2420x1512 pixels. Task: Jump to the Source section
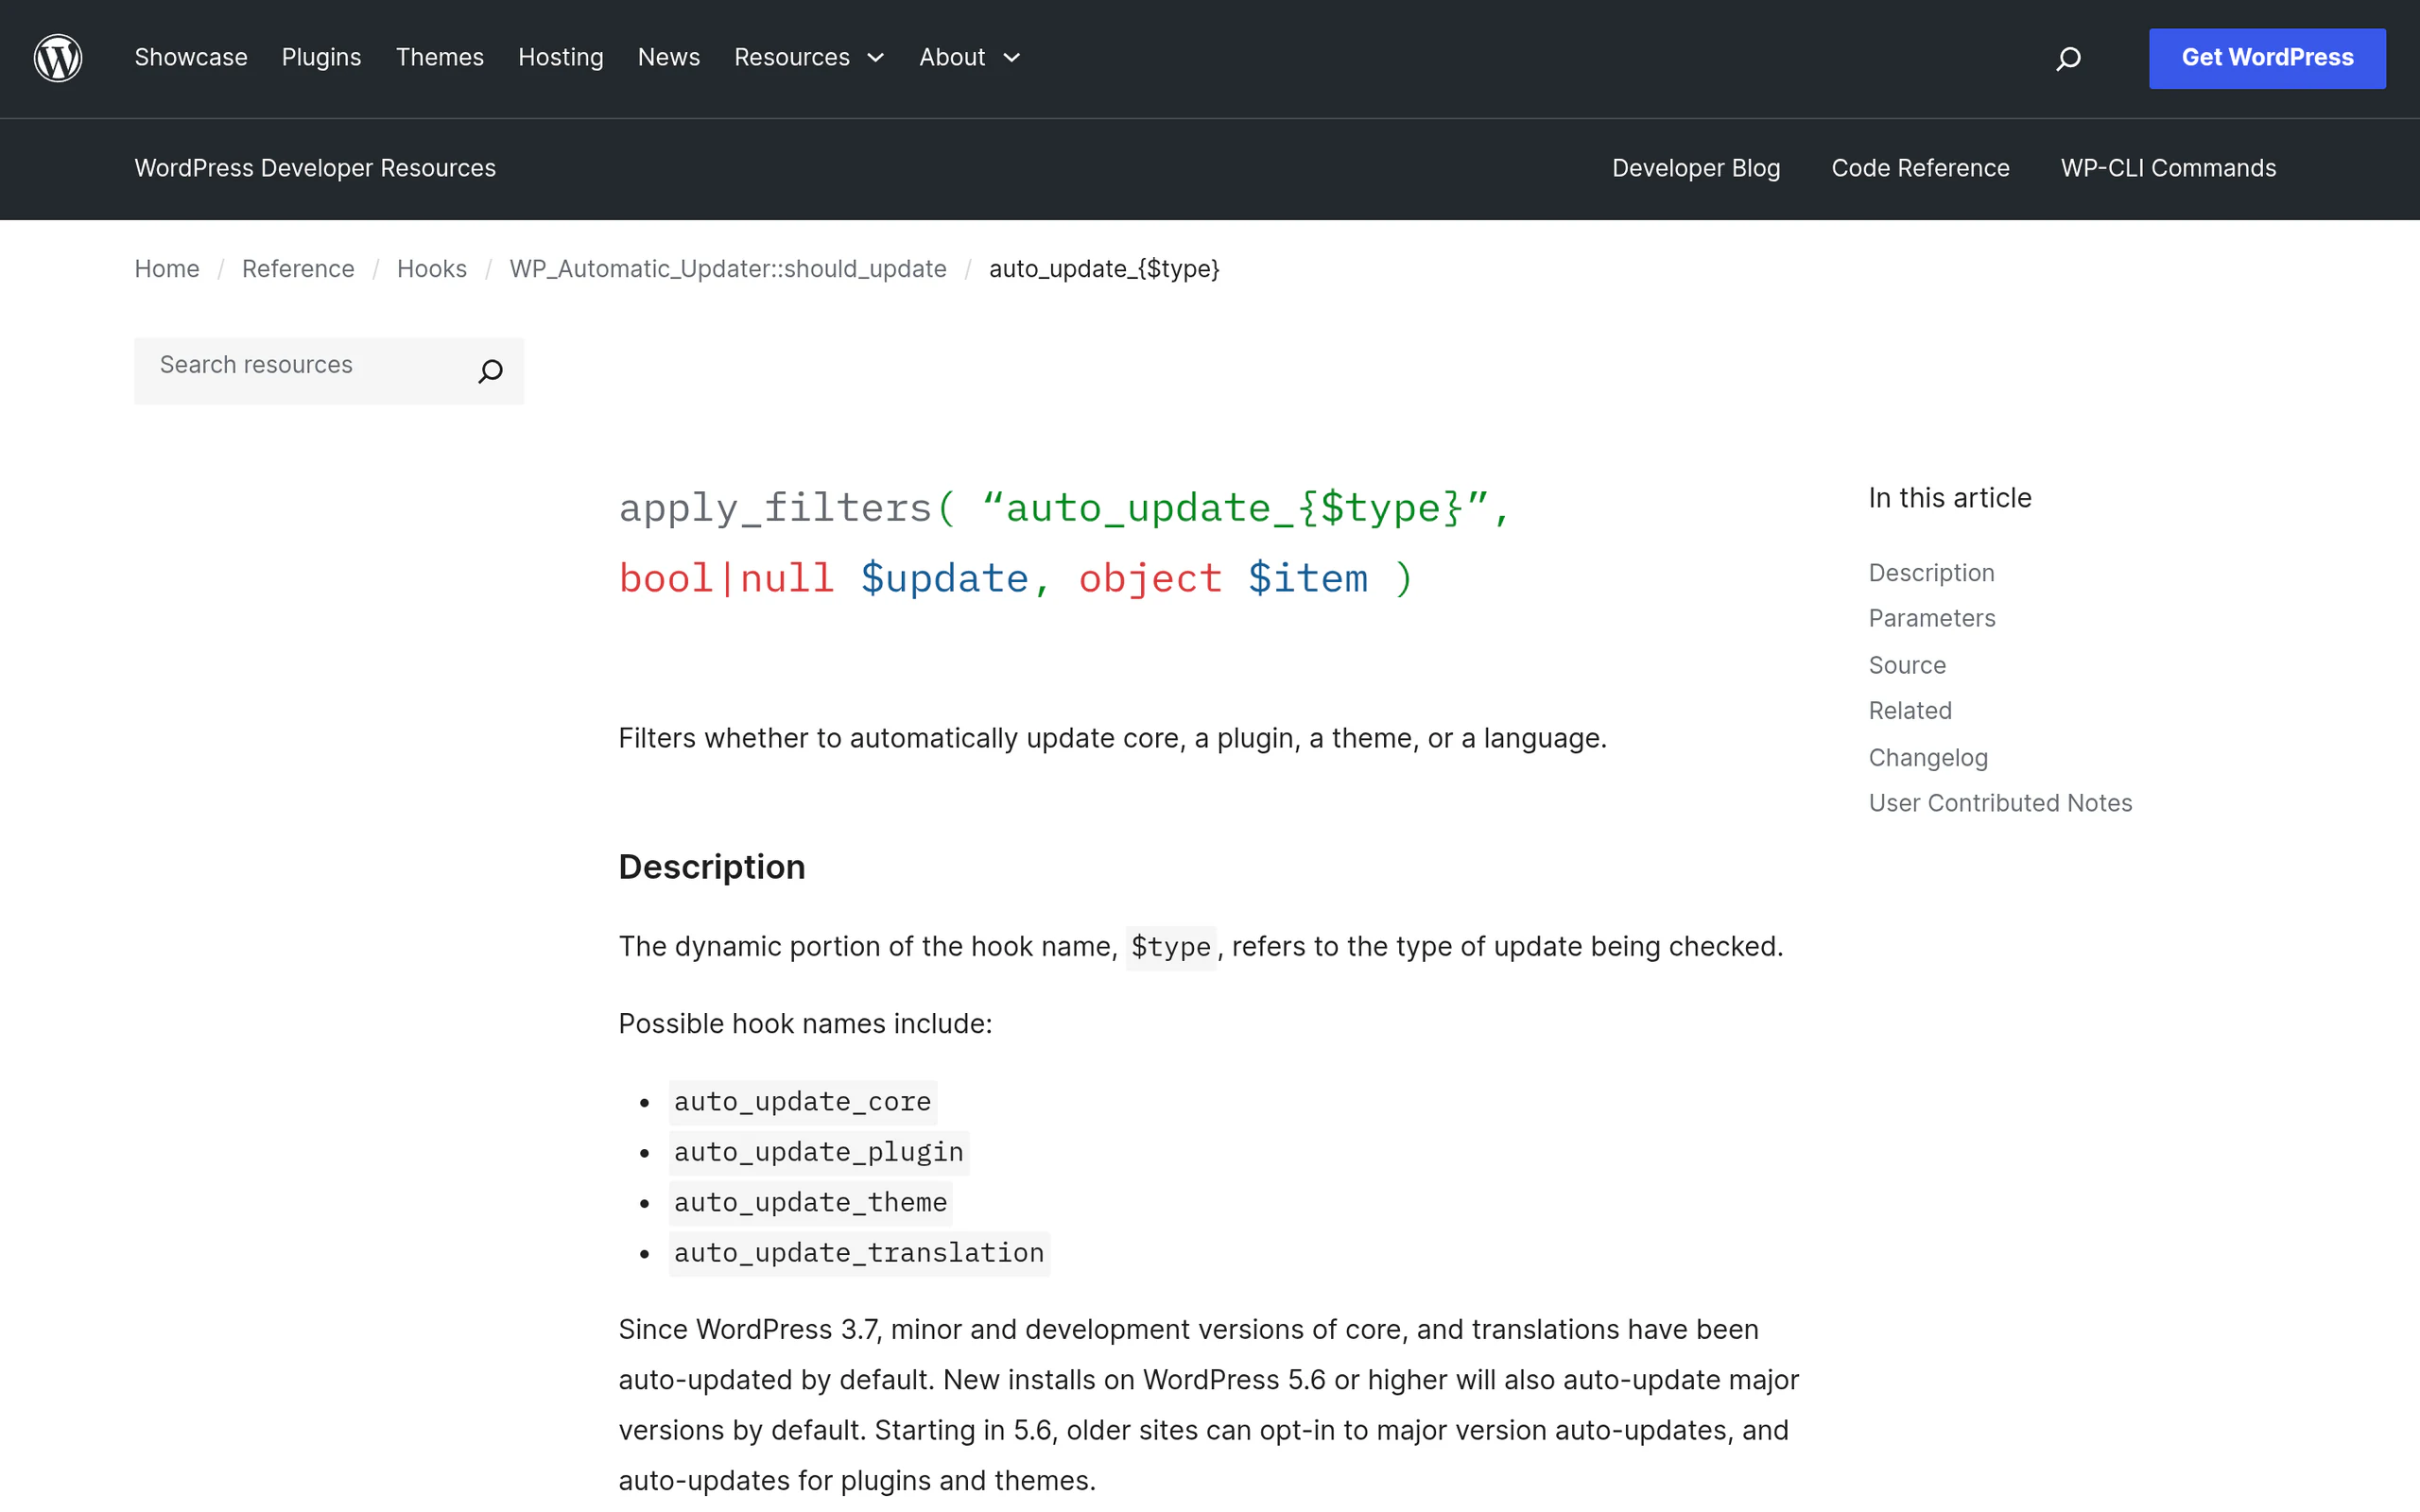point(1907,665)
